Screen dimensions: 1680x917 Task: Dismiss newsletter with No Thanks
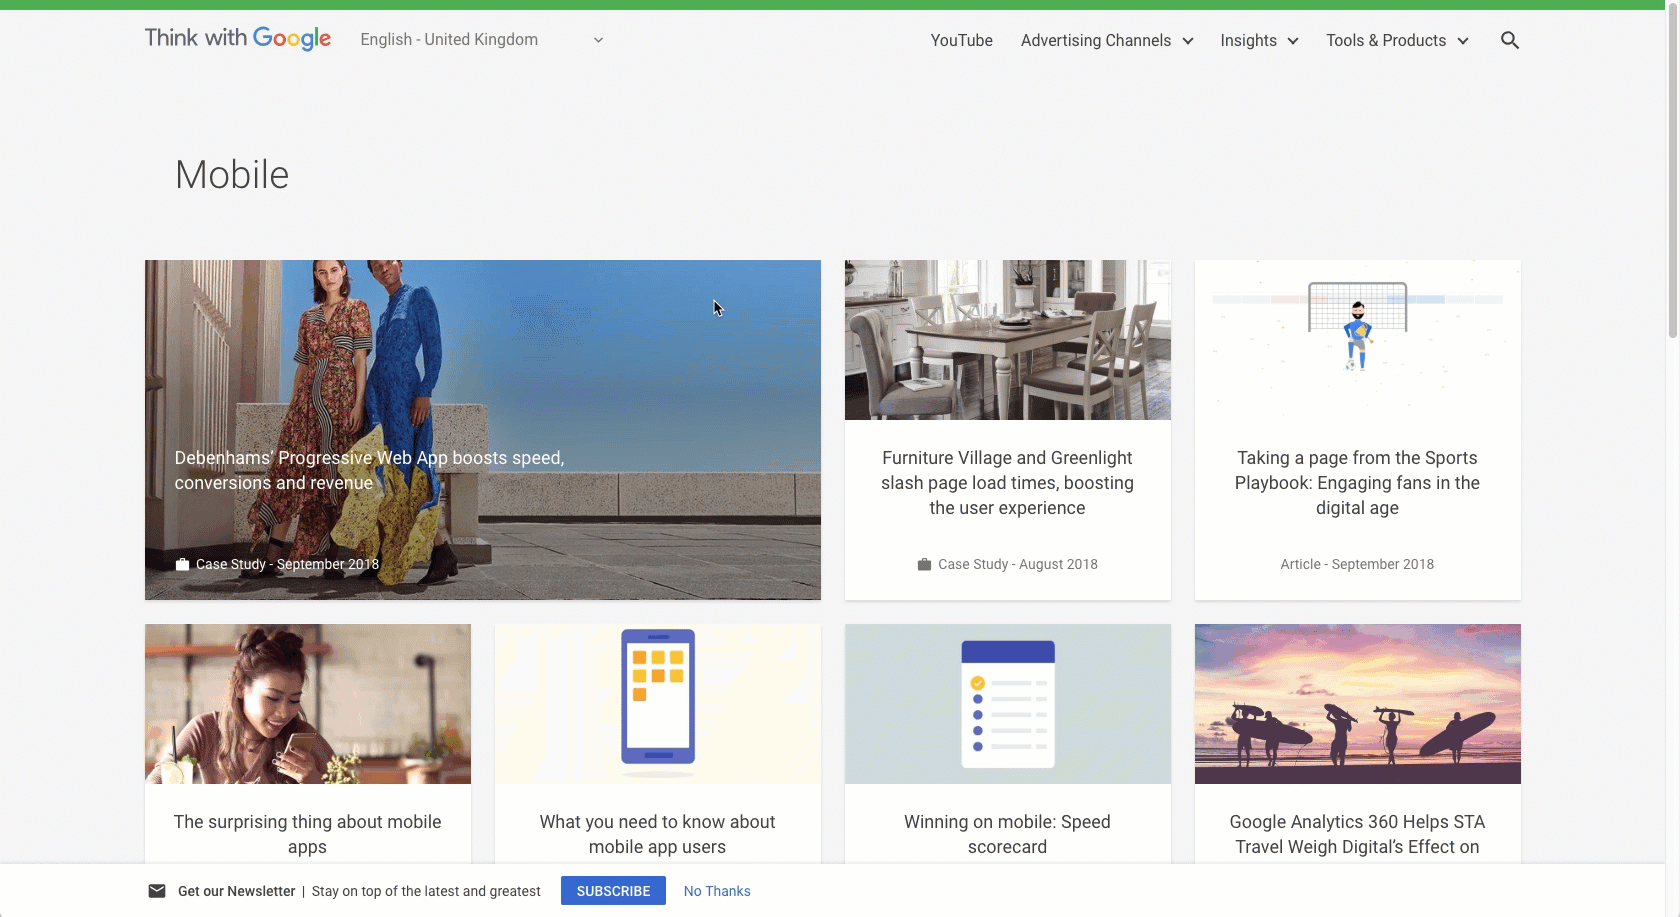[x=717, y=891]
